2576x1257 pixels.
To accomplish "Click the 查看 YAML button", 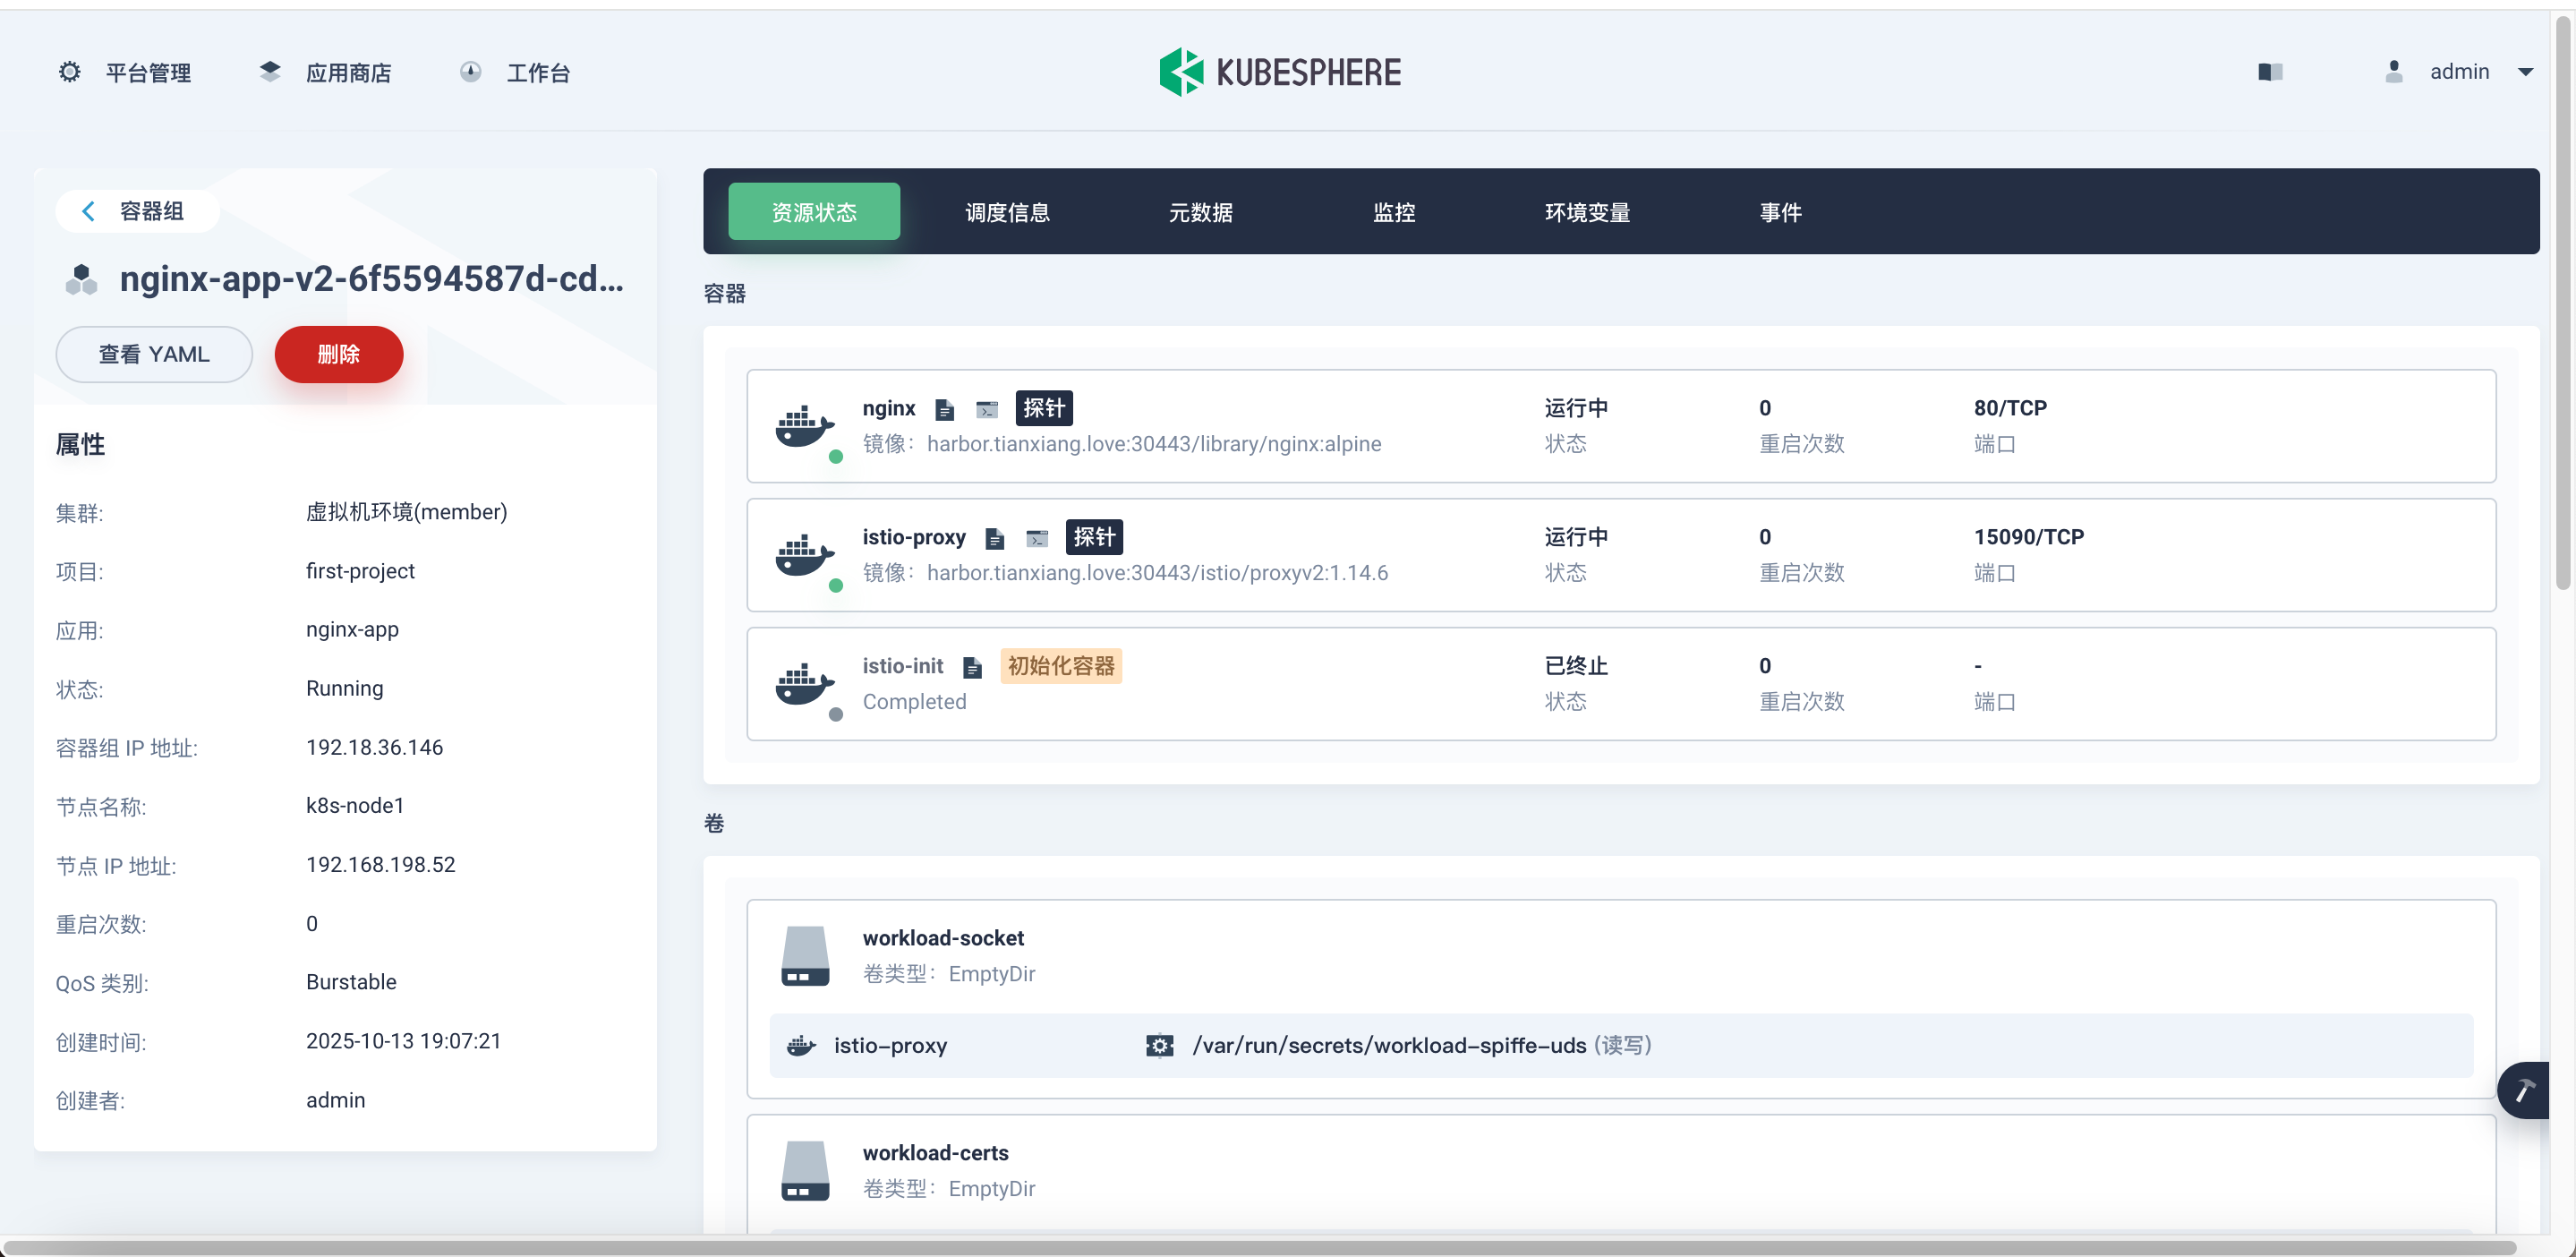I will tap(154, 354).
